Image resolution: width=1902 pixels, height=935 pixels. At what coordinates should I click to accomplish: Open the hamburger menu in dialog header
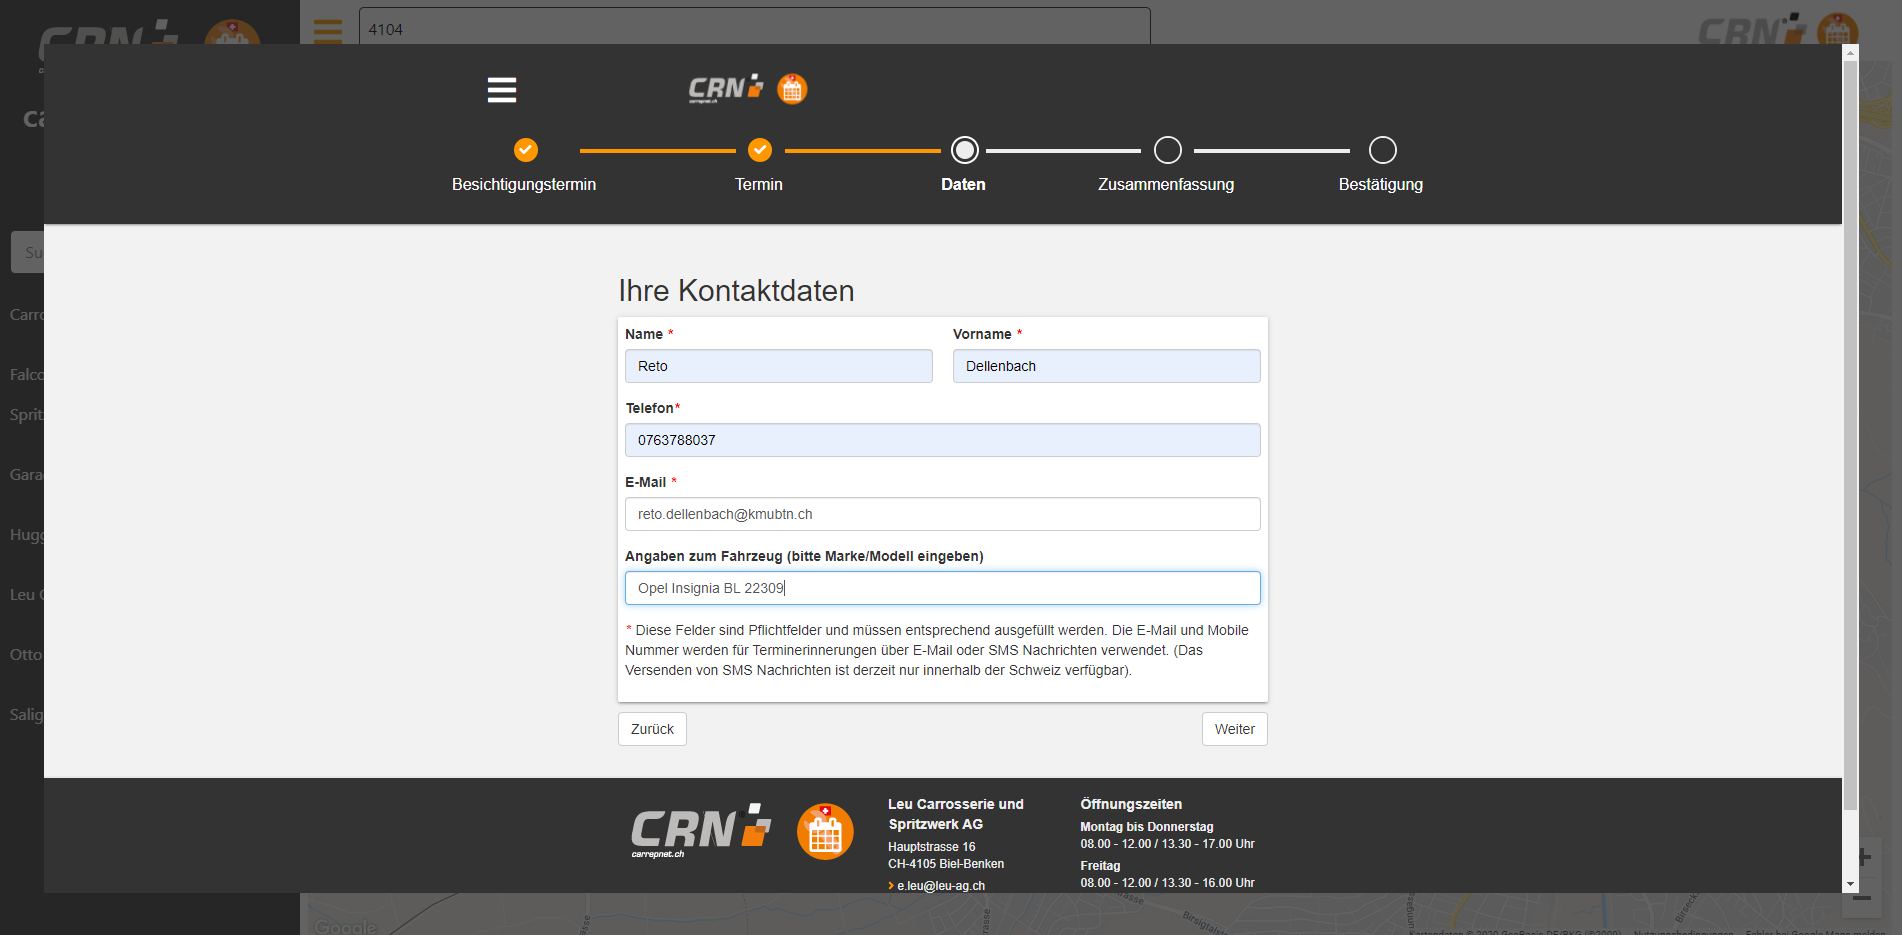[x=501, y=90]
